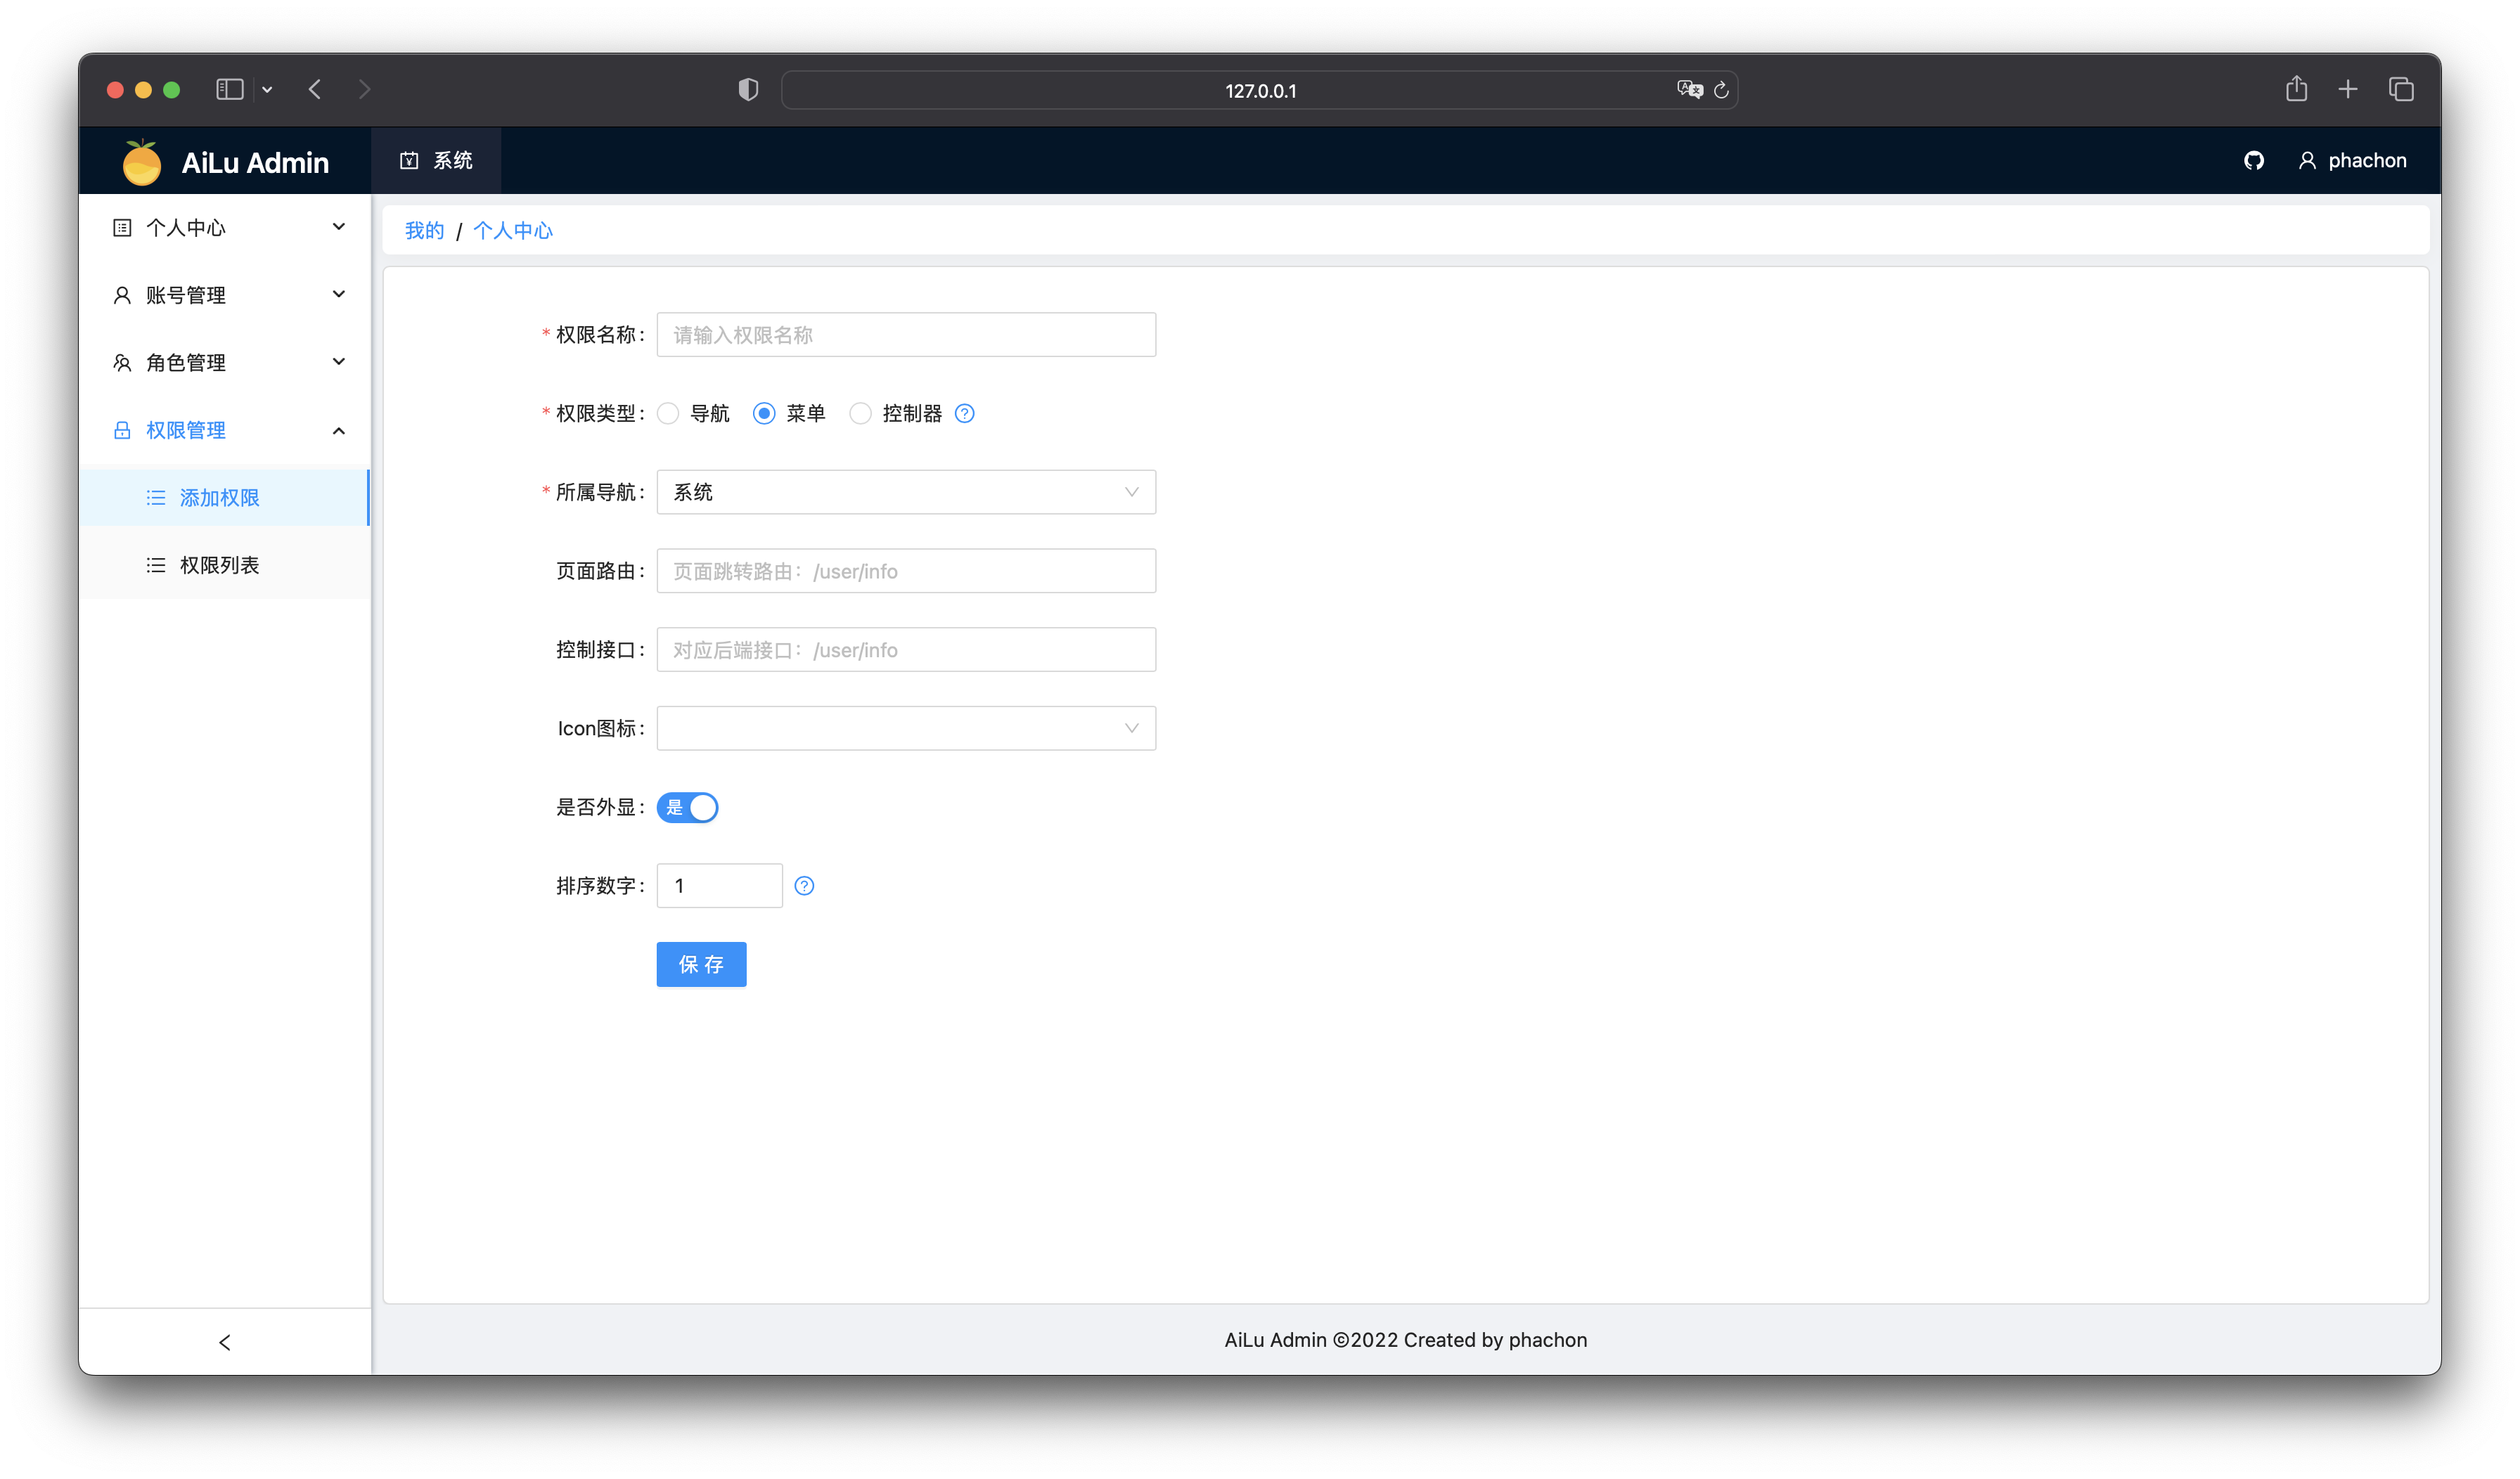Open the Icon图标 dropdown selector
2520x1479 pixels.
[x=905, y=729]
